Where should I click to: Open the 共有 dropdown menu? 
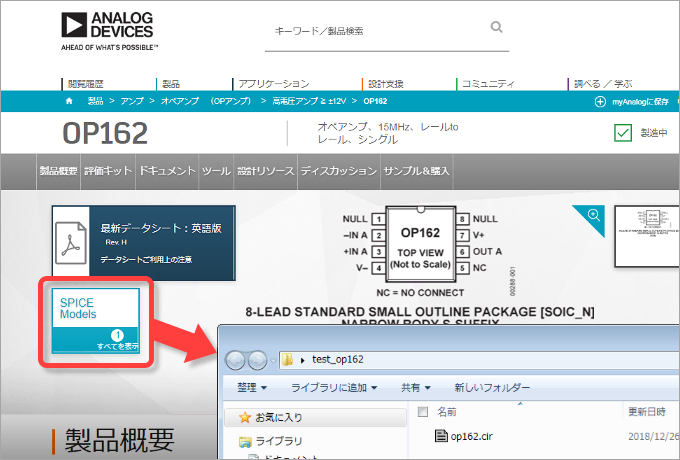coord(415,387)
